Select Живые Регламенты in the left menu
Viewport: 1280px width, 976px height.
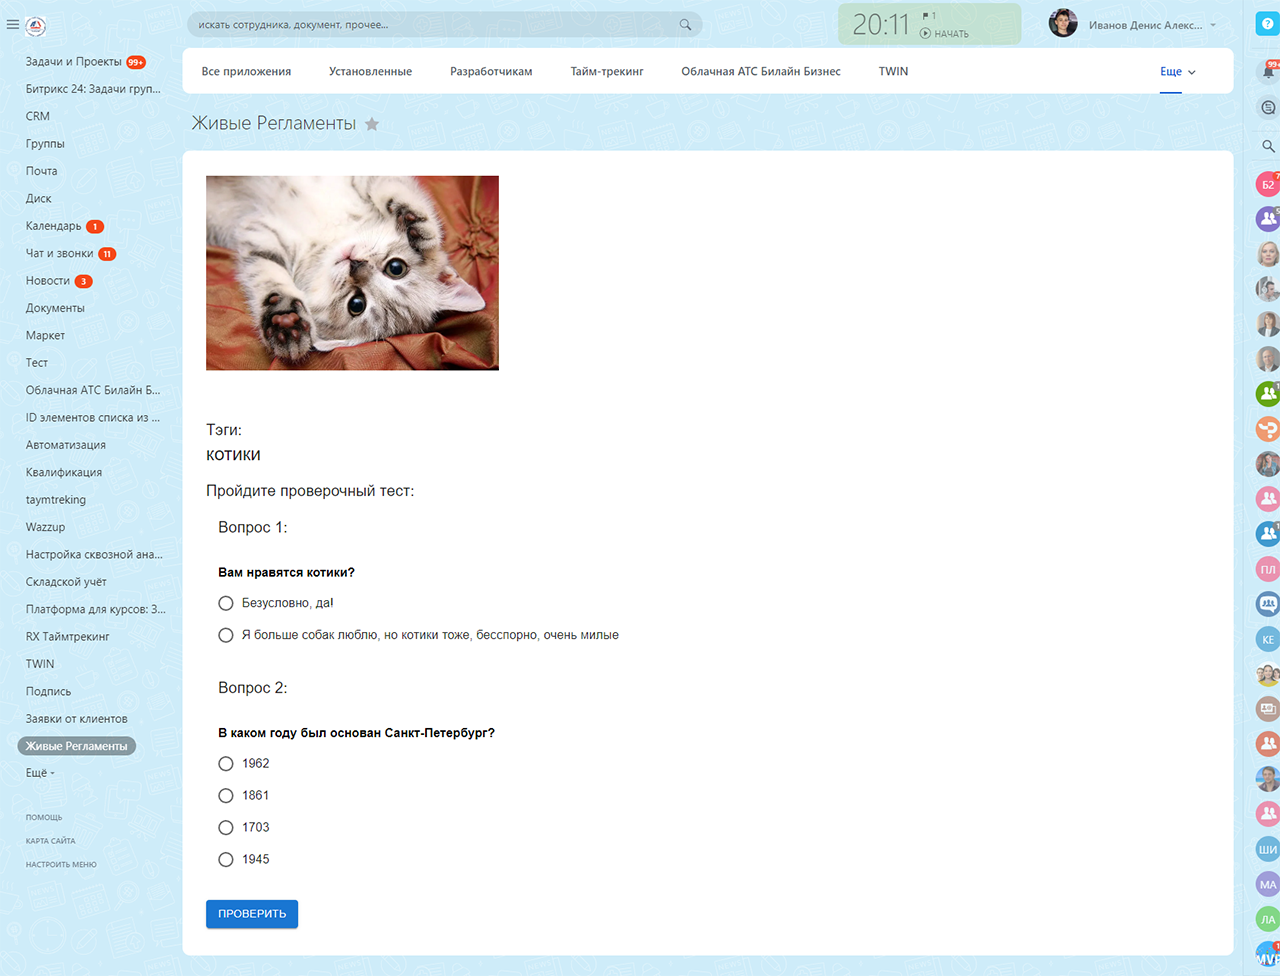coord(77,746)
